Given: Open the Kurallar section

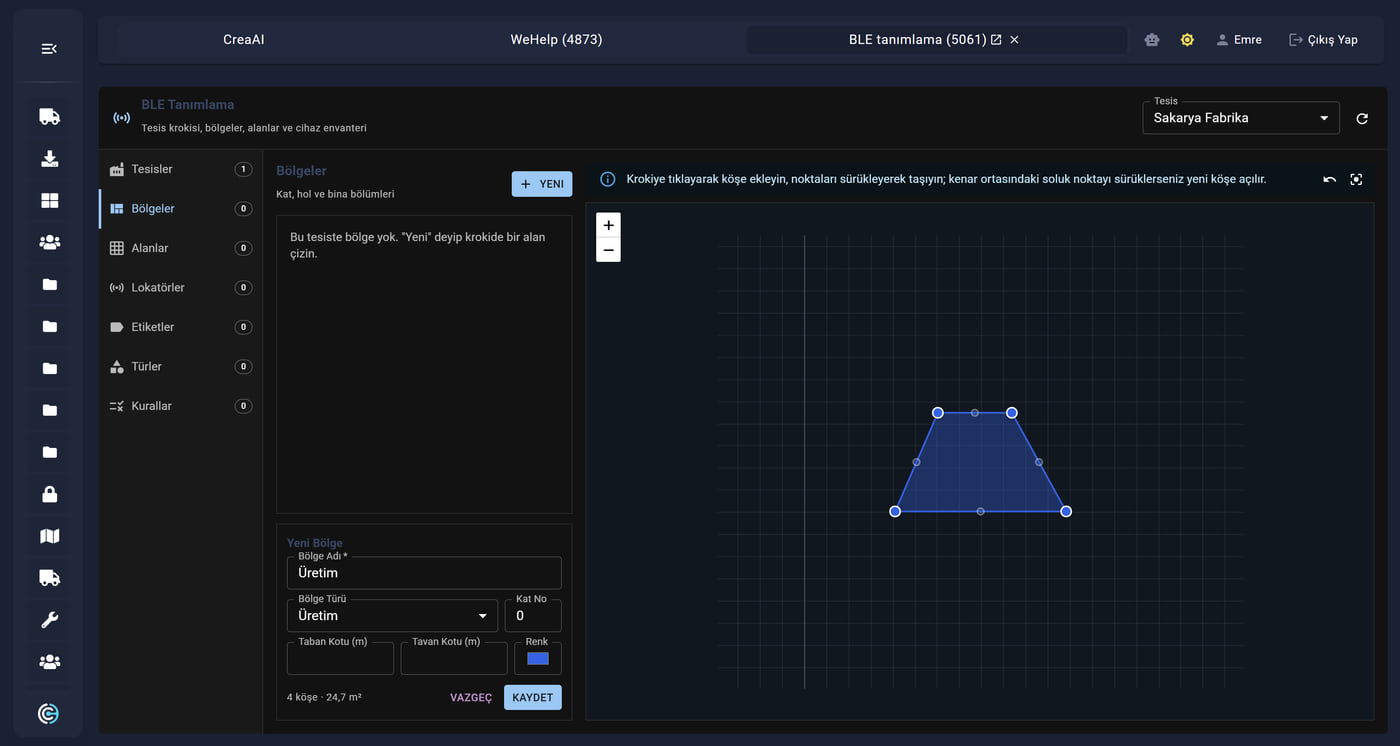Looking at the screenshot, I should coord(180,406).
